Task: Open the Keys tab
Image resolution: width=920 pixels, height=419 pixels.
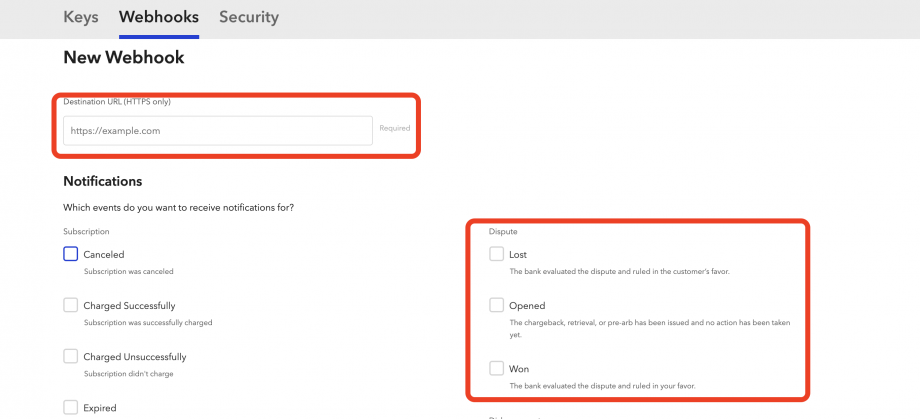Action: [81, 17]
